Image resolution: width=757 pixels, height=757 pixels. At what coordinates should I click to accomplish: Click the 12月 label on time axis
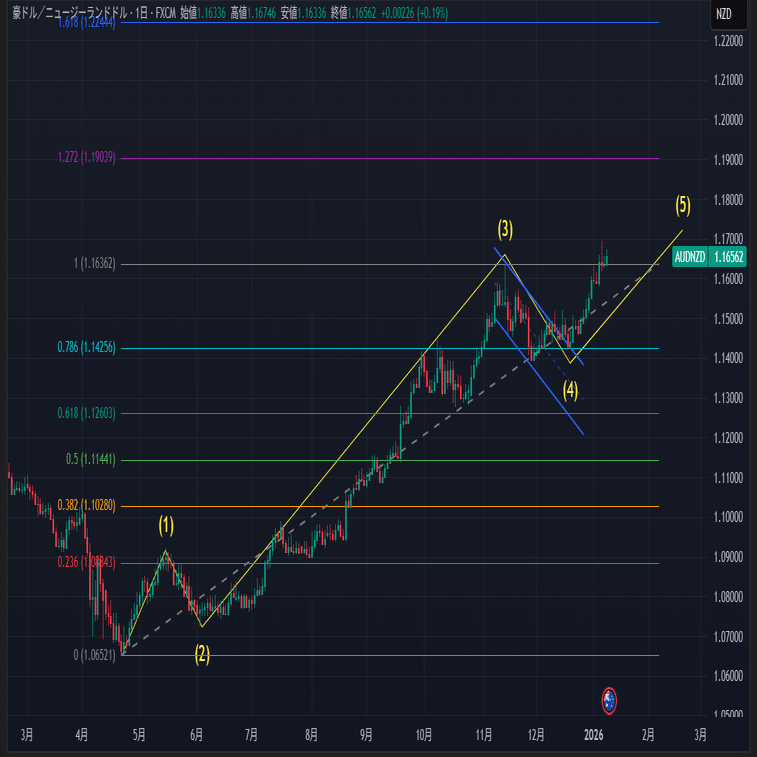(x=536, y=735)
